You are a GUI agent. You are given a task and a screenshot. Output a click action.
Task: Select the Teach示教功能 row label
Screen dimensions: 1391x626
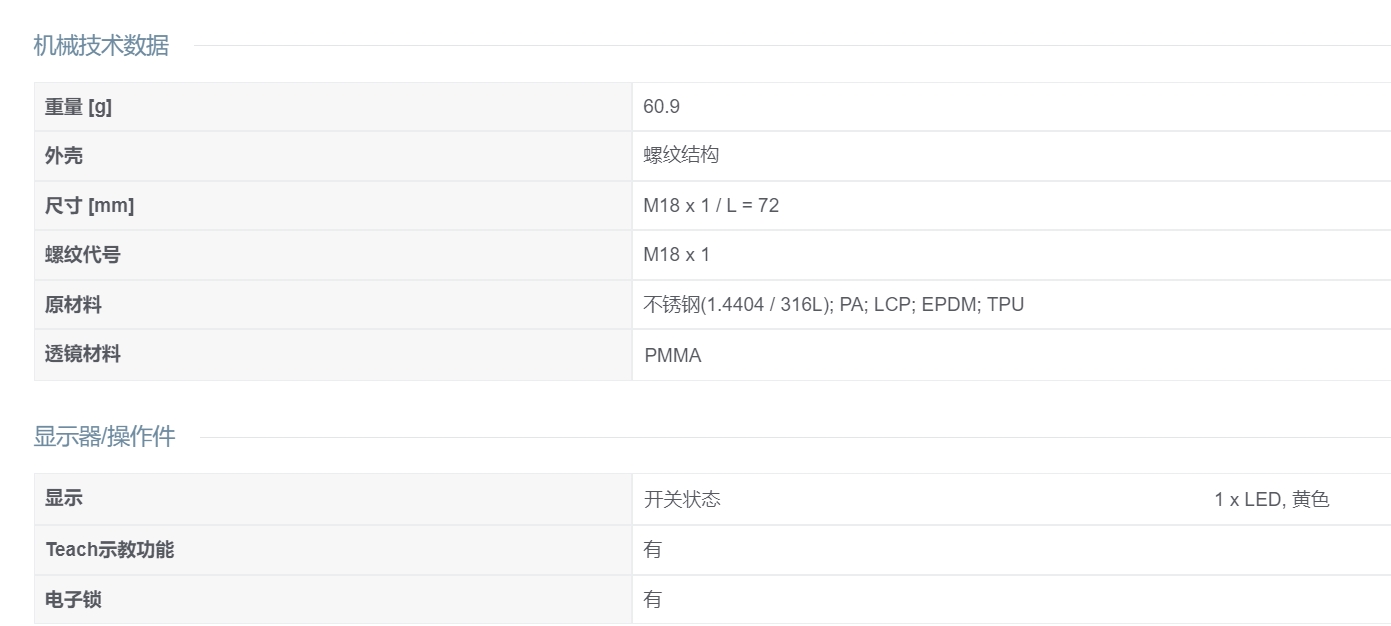click(109, 550)
